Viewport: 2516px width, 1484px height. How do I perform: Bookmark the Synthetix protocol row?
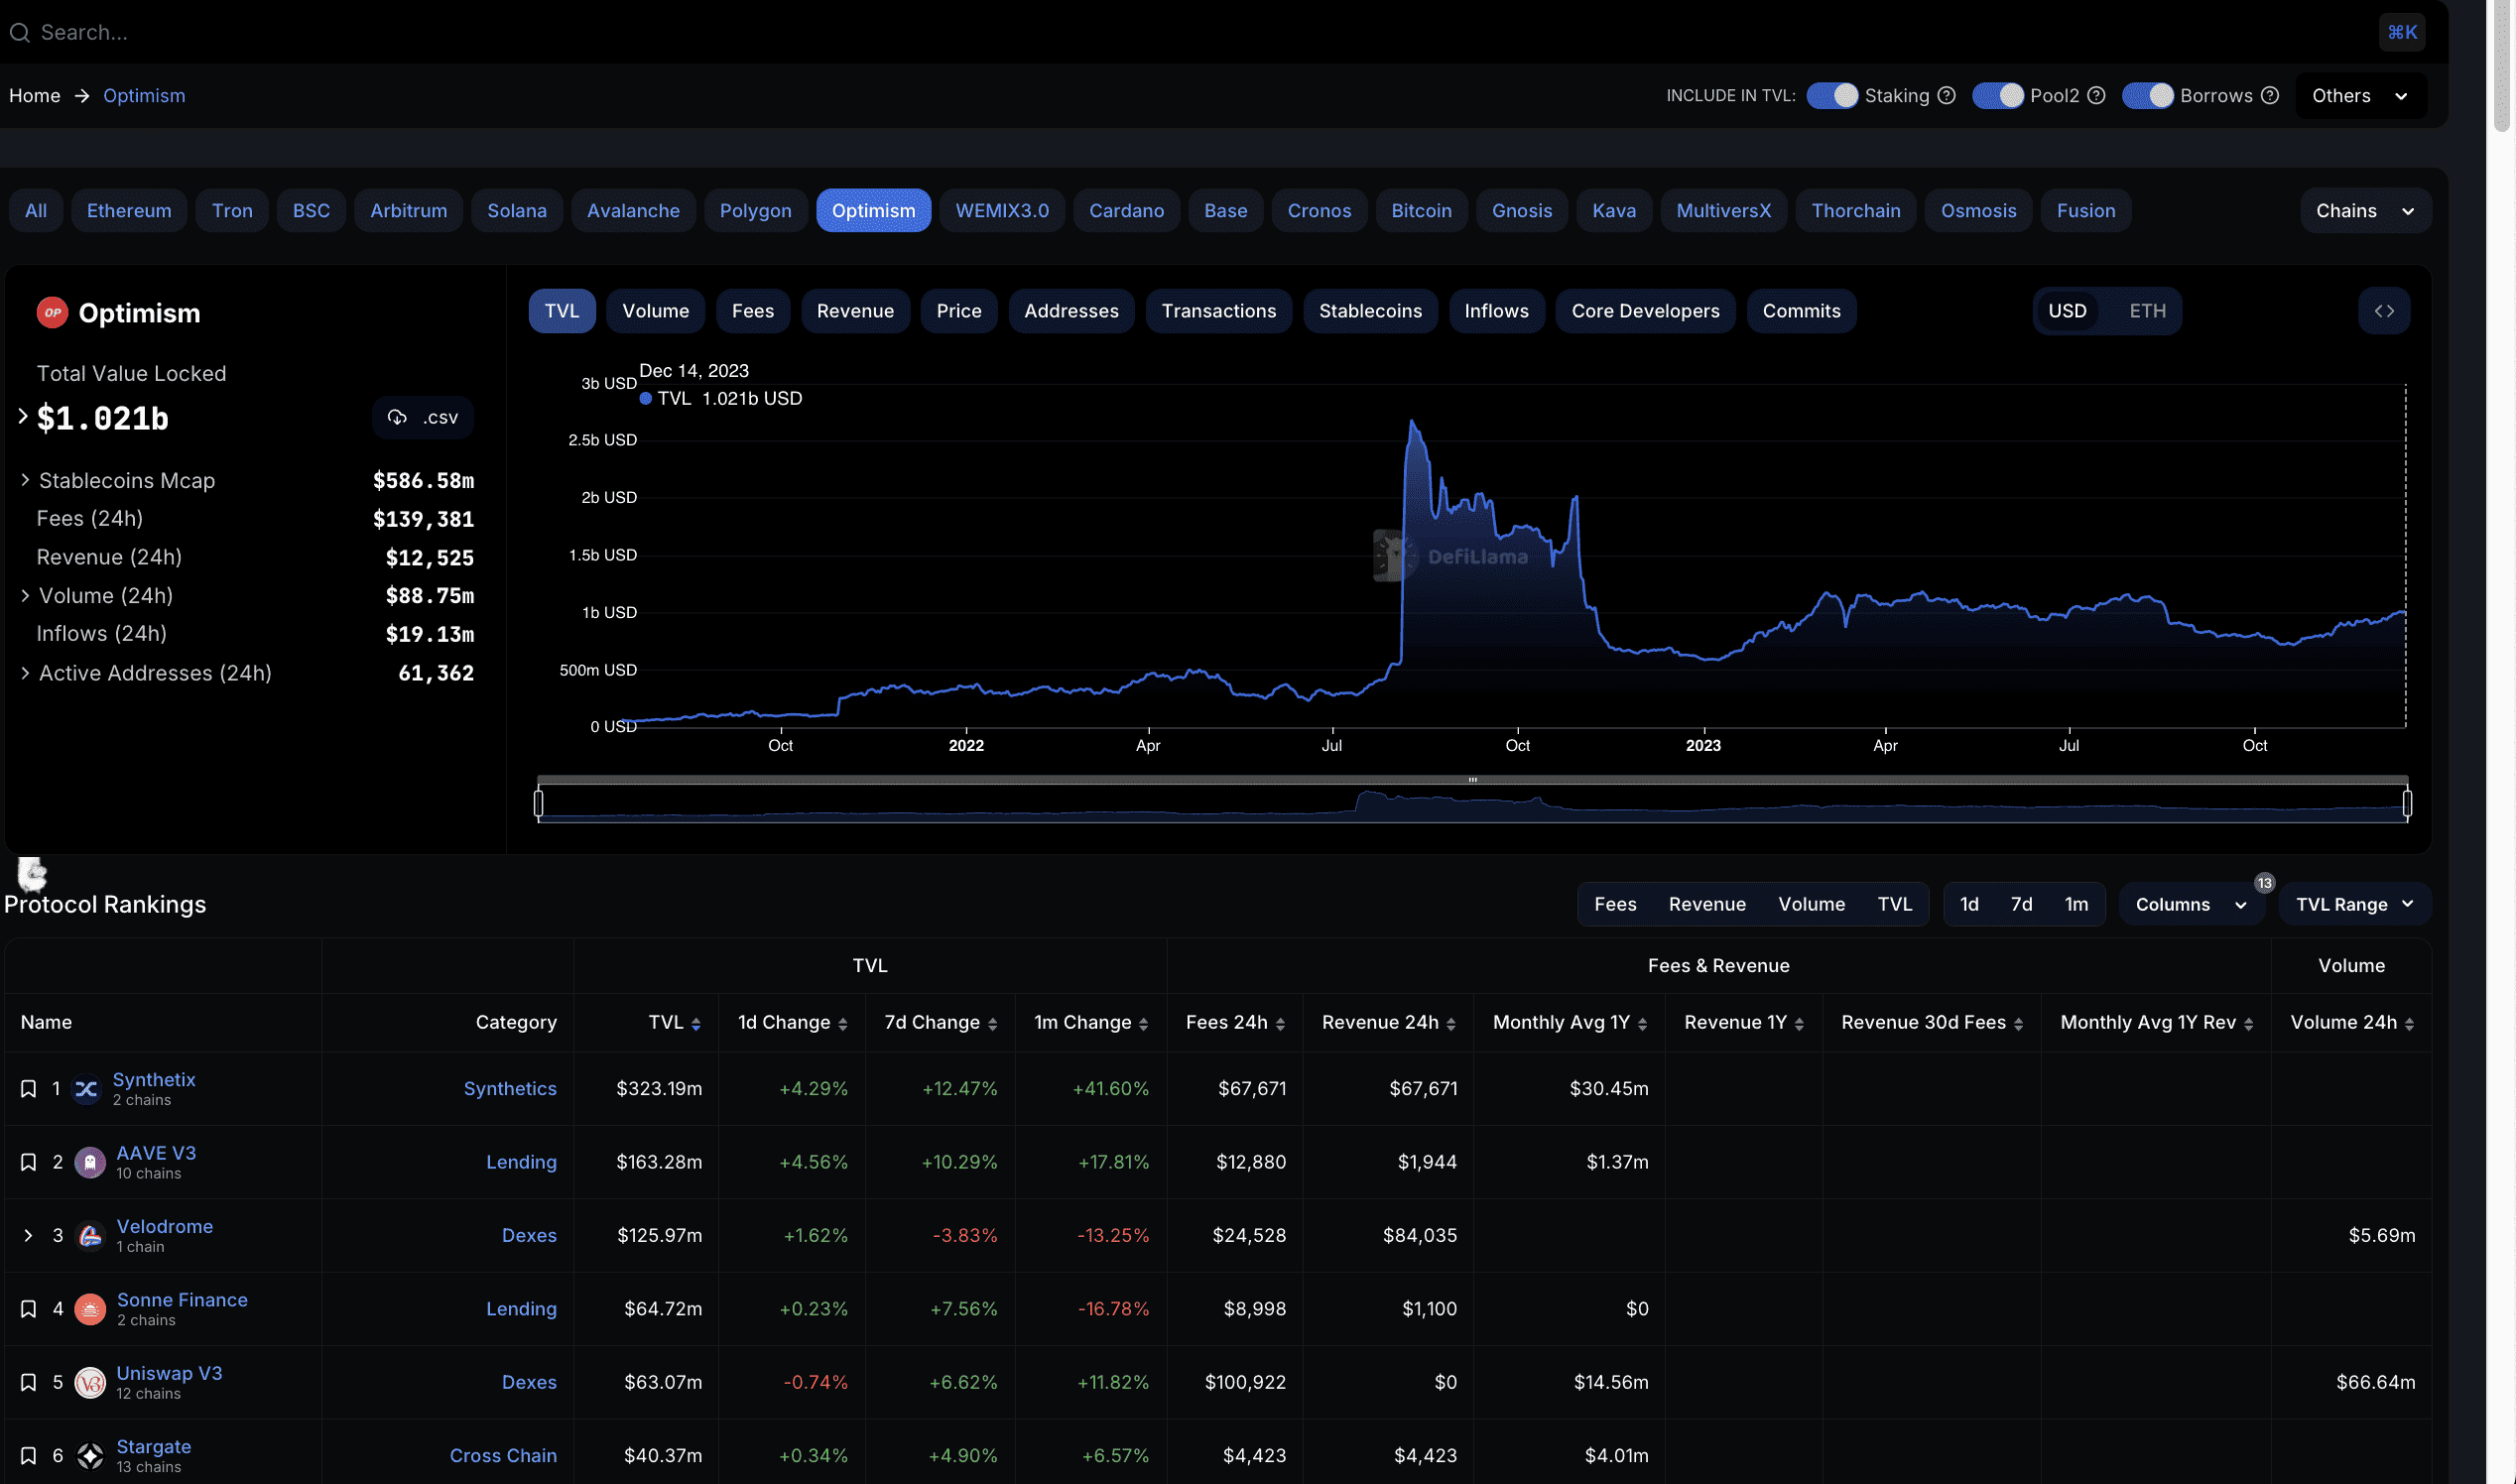pos(28,1088)
